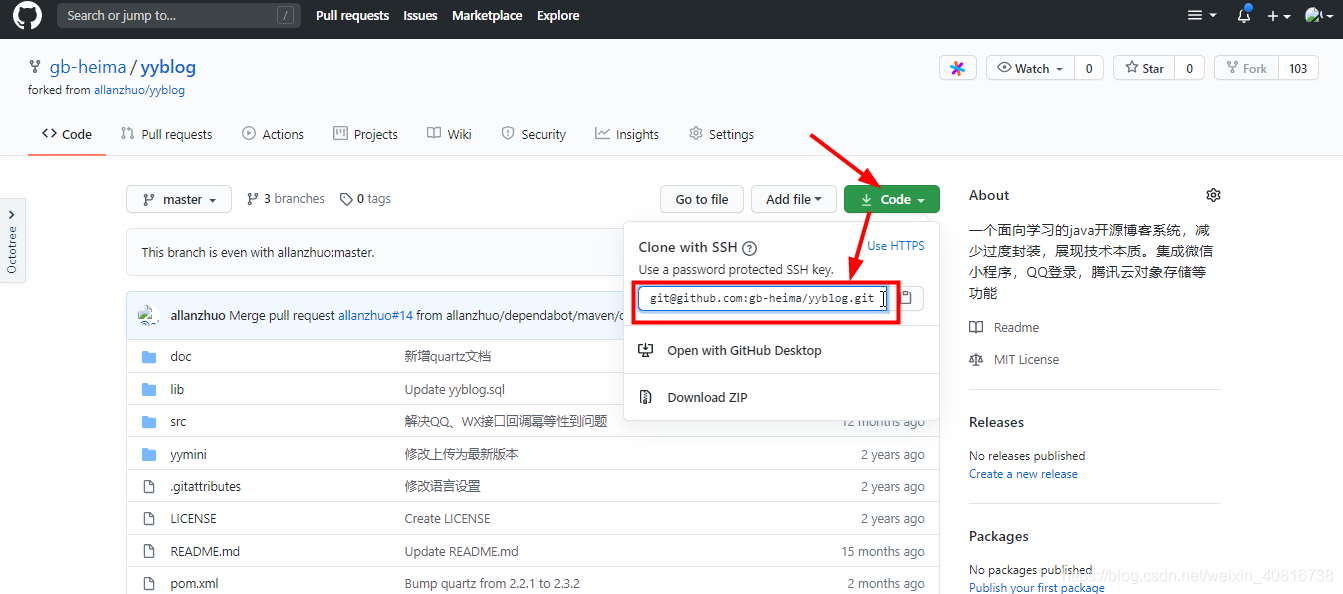
Task: Open the notifications bell
Action: 1244,15
